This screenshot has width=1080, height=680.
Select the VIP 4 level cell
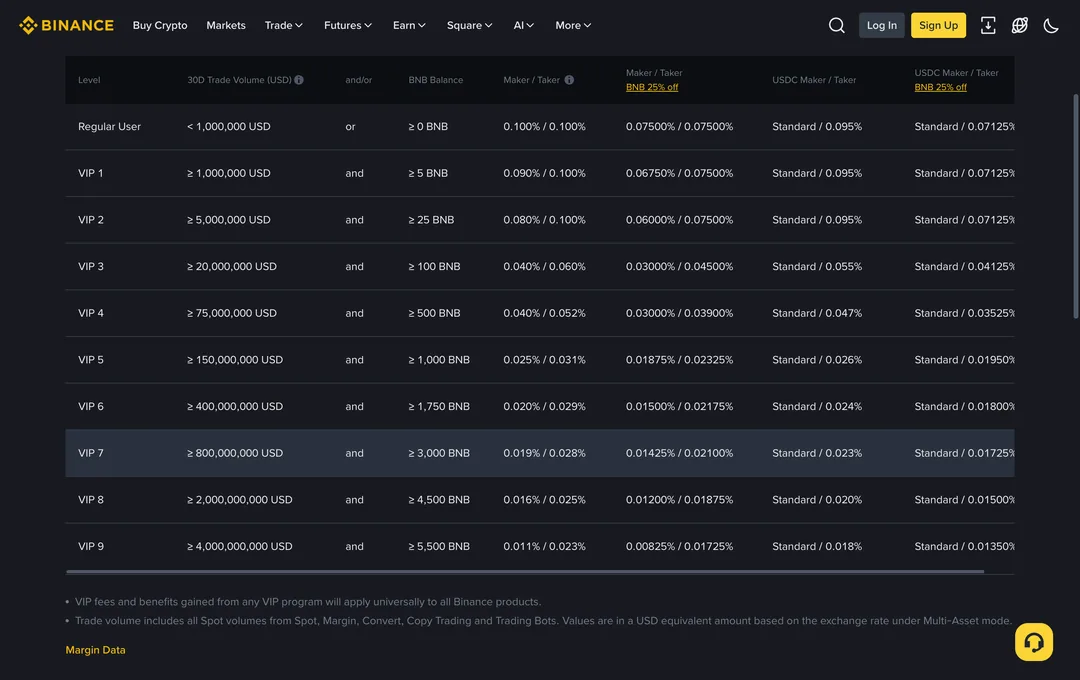coord(91,313)
